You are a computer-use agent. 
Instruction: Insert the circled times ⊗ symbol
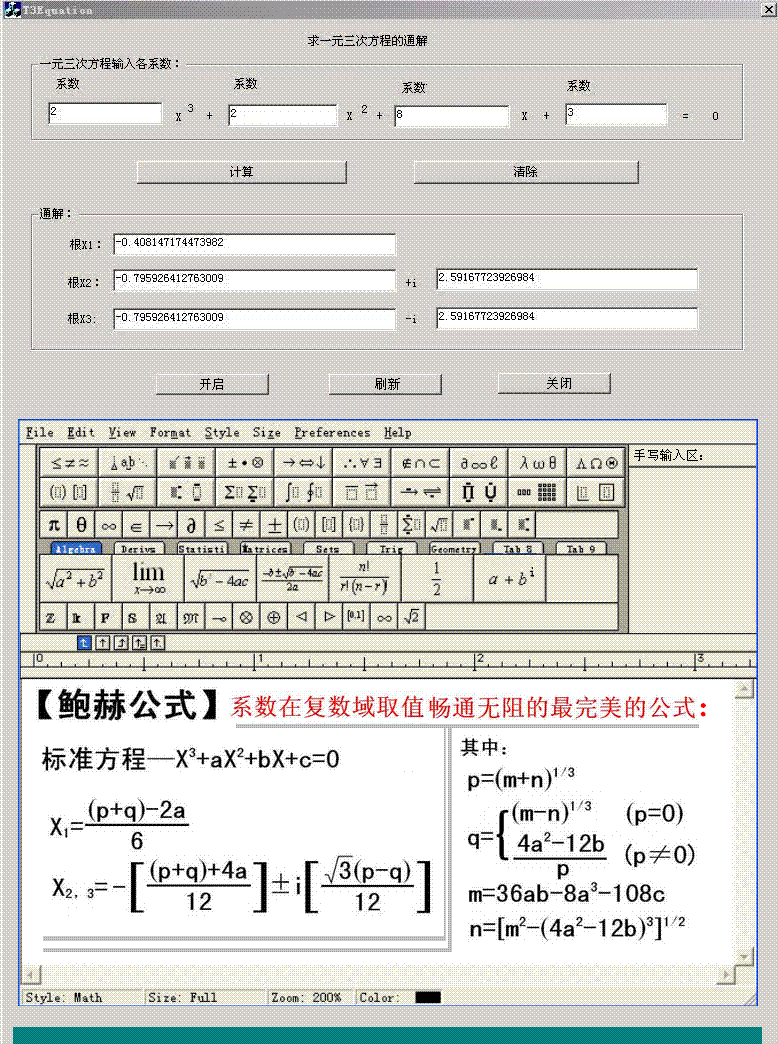(x=246, y=618)
